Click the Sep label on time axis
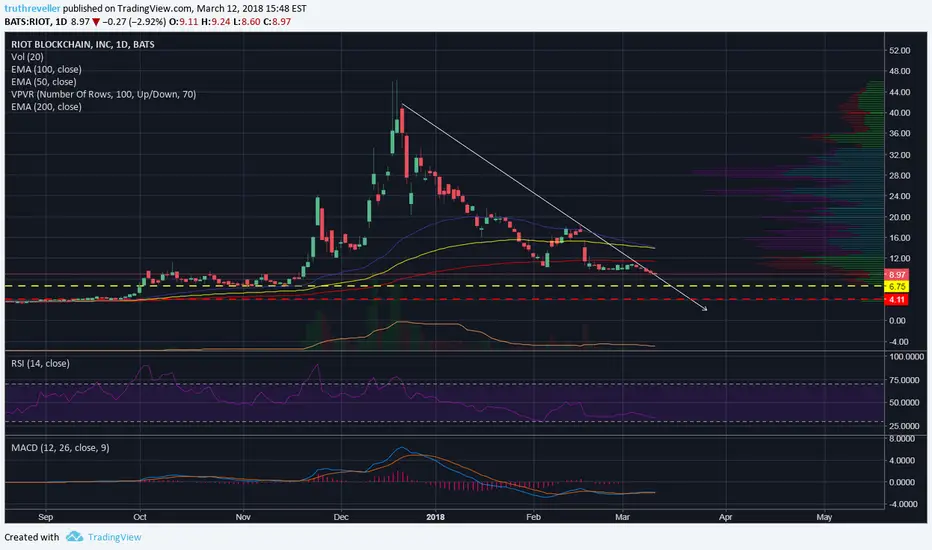 coord(46,517)
